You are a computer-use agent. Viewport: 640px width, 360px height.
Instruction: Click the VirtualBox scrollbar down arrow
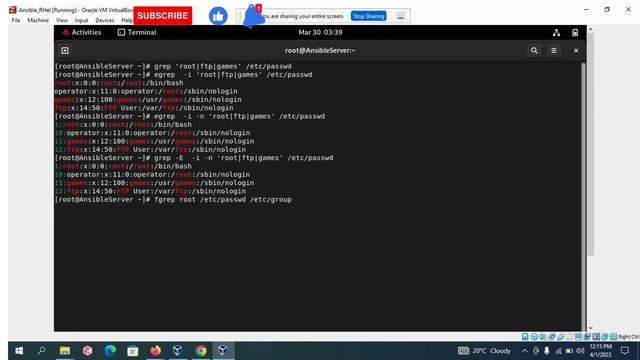click(591, 328)
